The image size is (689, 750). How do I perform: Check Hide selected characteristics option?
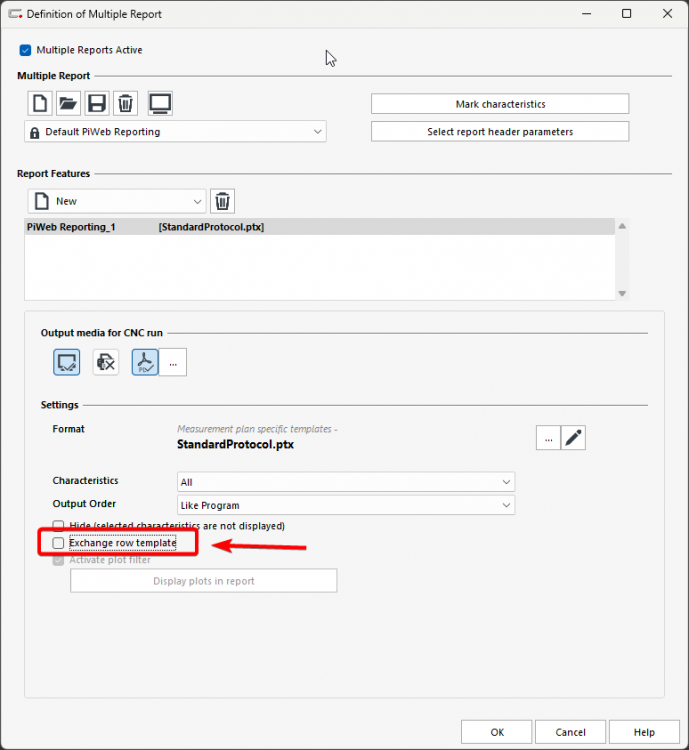59,526
